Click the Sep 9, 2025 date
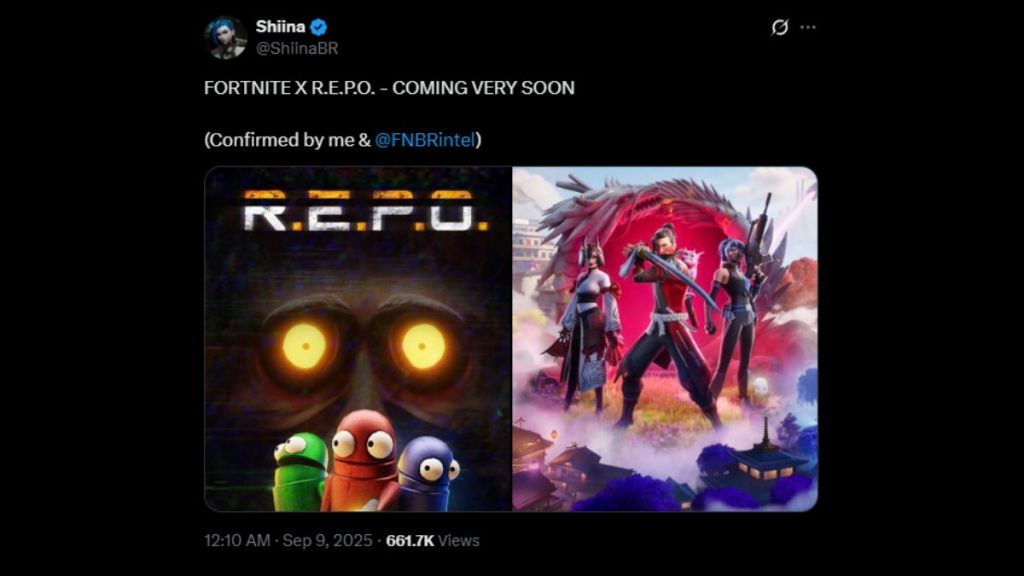The height and width of the screenshot is (576, 1024). tap(327, 541)
